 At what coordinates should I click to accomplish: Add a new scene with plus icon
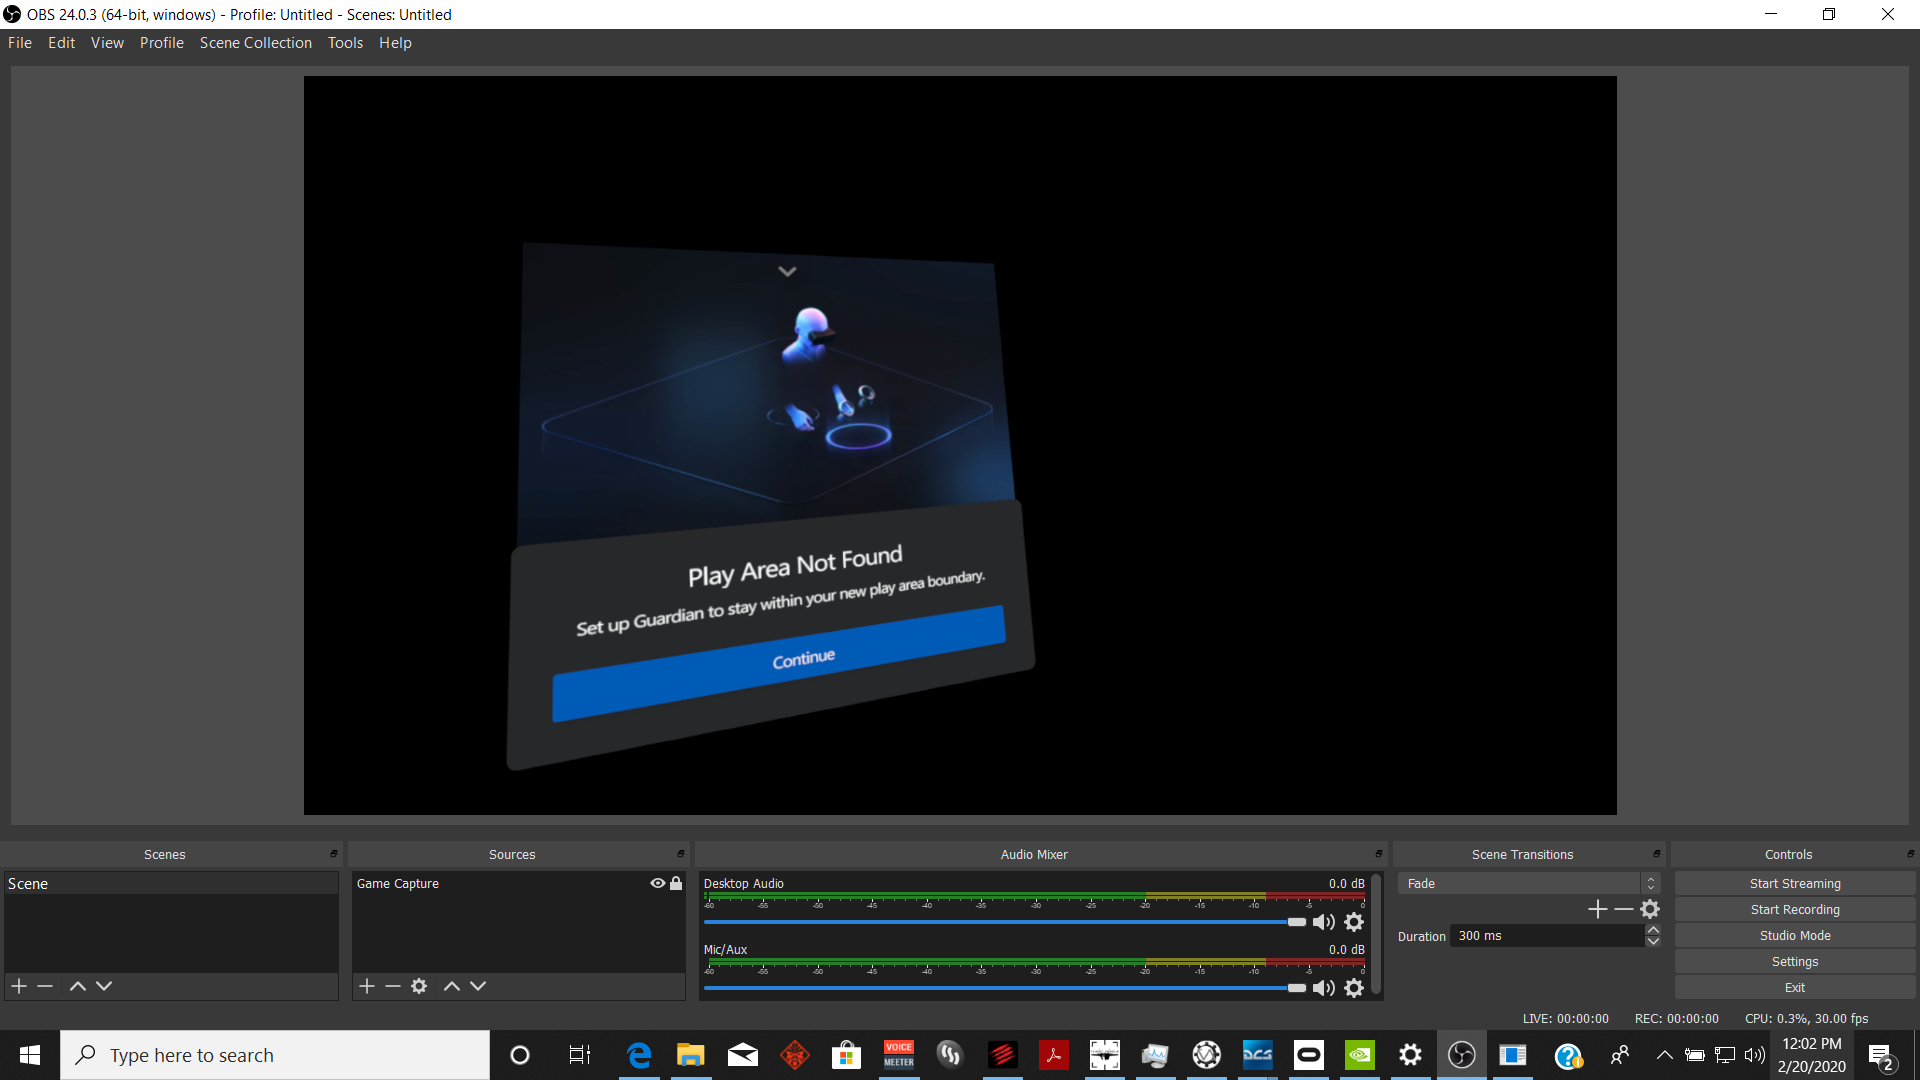pos(19,986)
